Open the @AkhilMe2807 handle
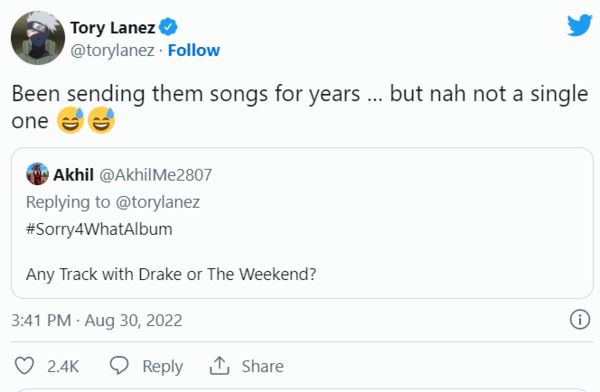This screenshot has width=600, height=392. pyautogui.click(x=155, y=175)
